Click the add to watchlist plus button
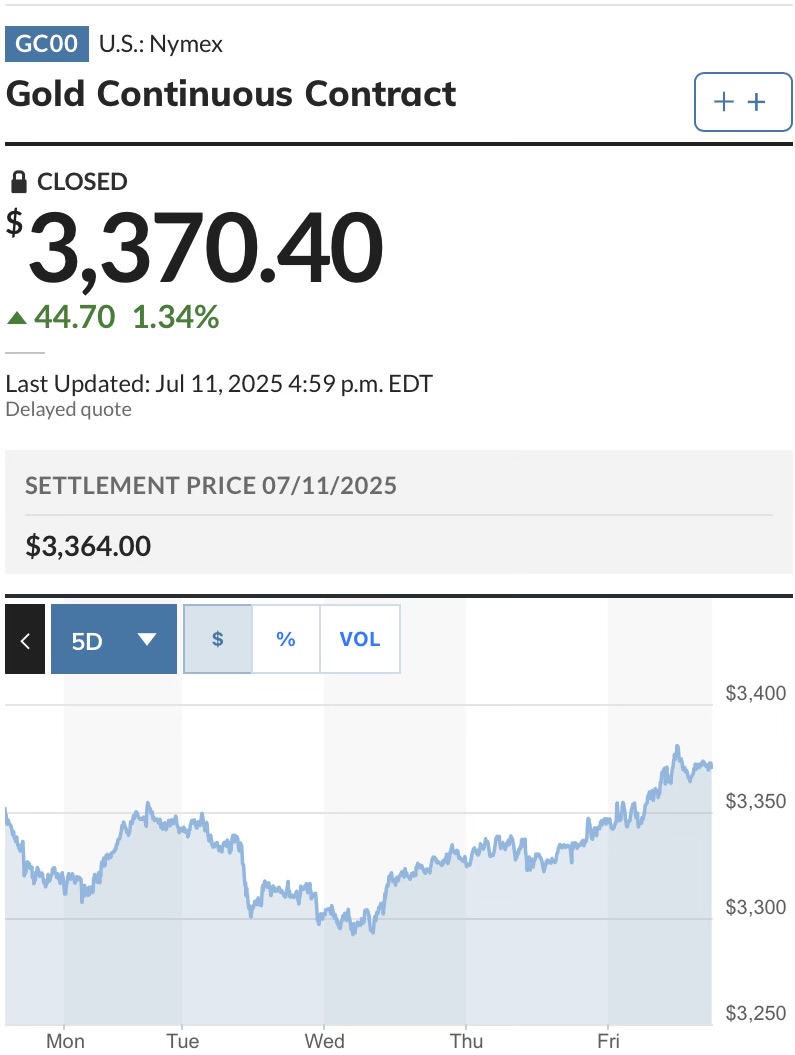Screen dimensions: 795x1055 click(743, 102)
